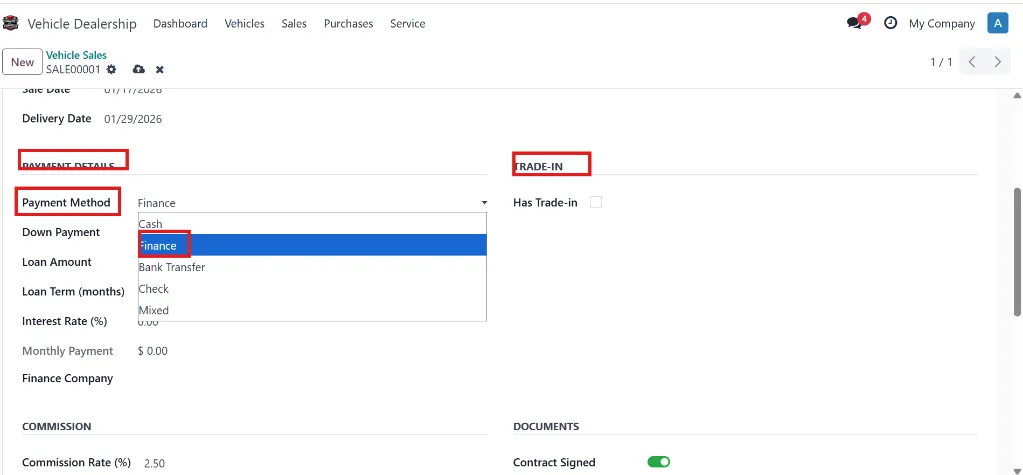Choose Check payment option
The image size is (1023, 475).
point(312,288)
